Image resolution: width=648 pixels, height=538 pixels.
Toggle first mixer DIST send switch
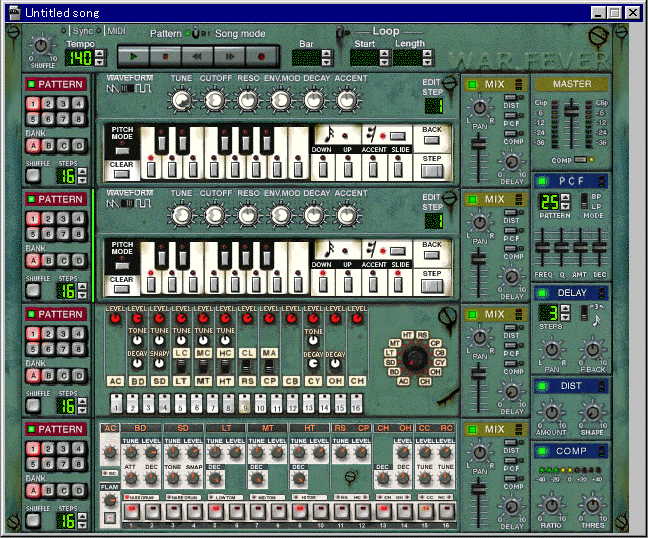click(x=511, y=97)
